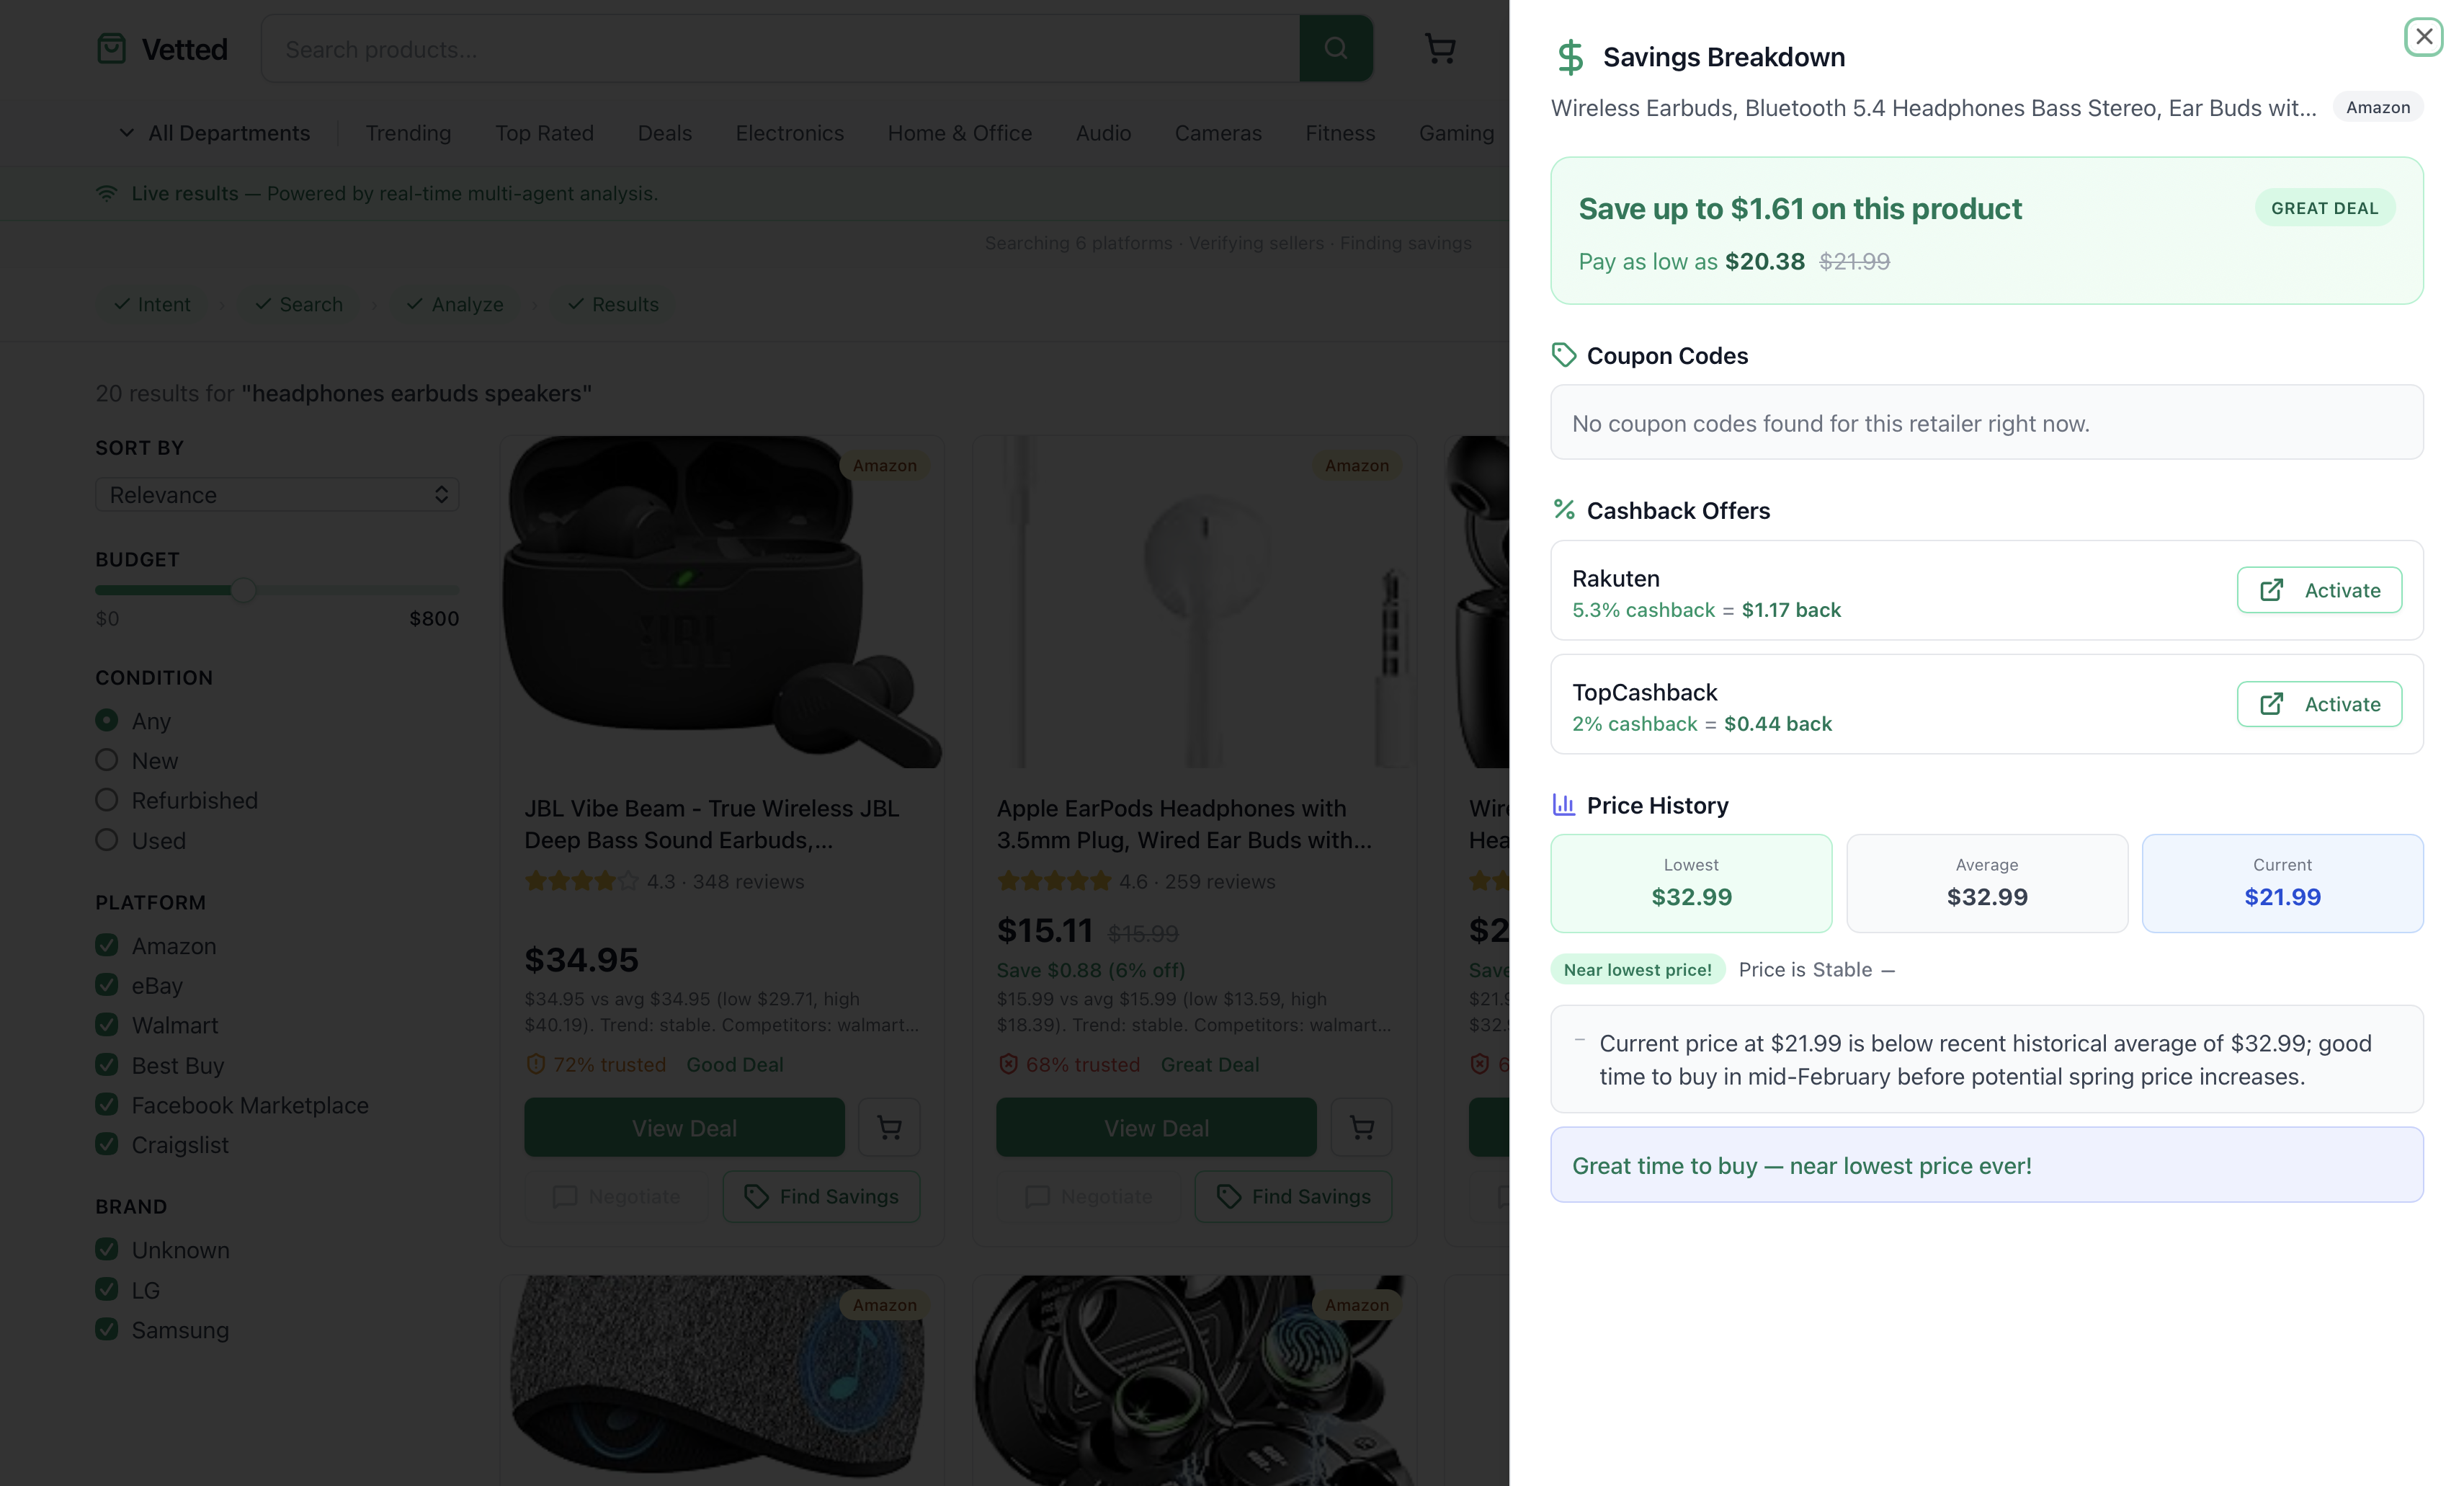The image size is (2464, 1486).
Task: Add Apple EarPods to cart
Action: 1361,1128
